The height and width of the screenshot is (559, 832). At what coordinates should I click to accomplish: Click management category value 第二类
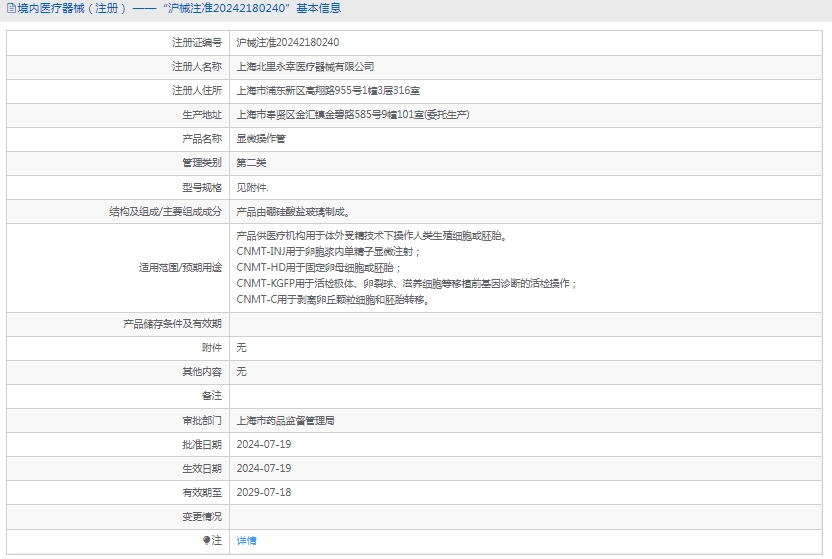coord(251,163)
